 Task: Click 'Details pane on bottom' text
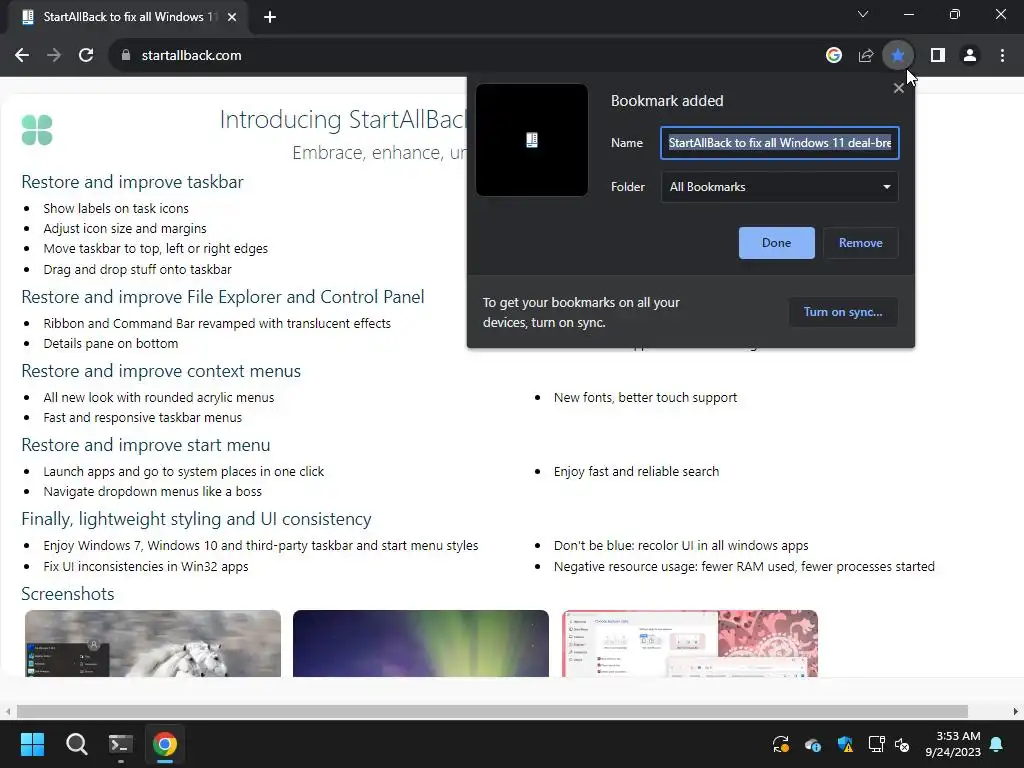[110, 344]
